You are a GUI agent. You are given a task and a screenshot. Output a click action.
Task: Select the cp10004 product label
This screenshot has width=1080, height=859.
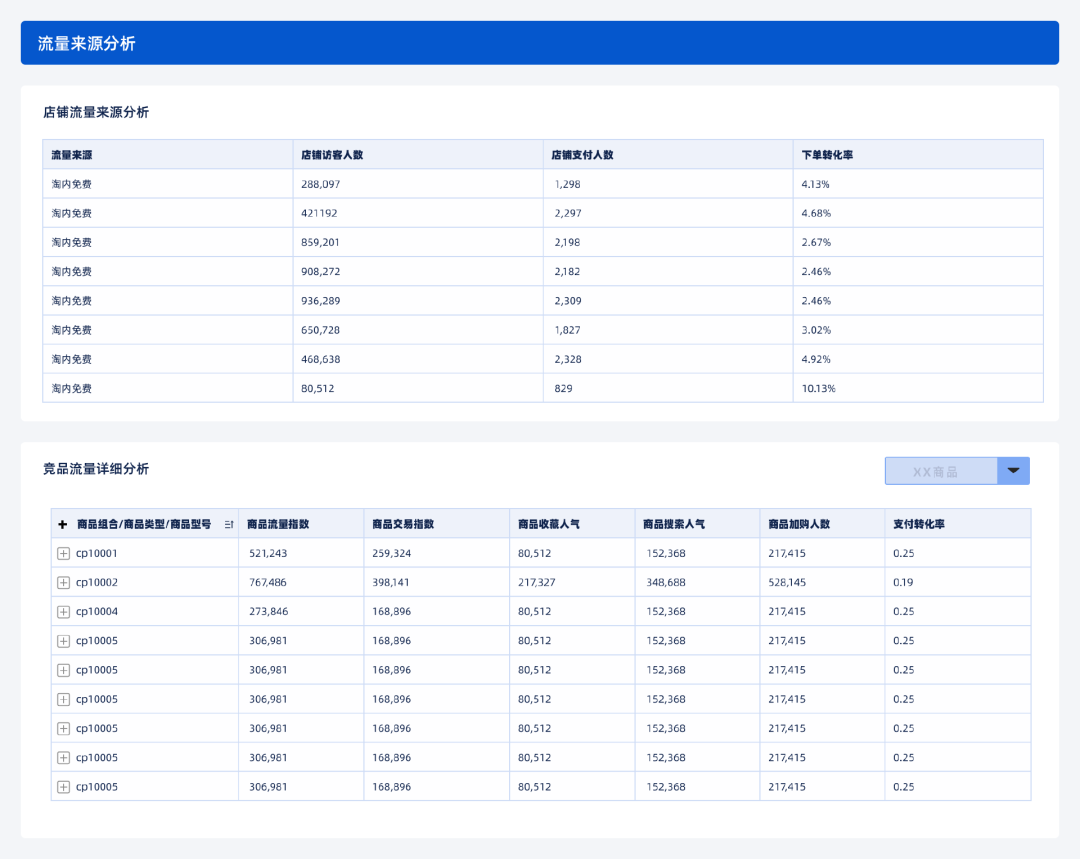click(x=96, y=612)
